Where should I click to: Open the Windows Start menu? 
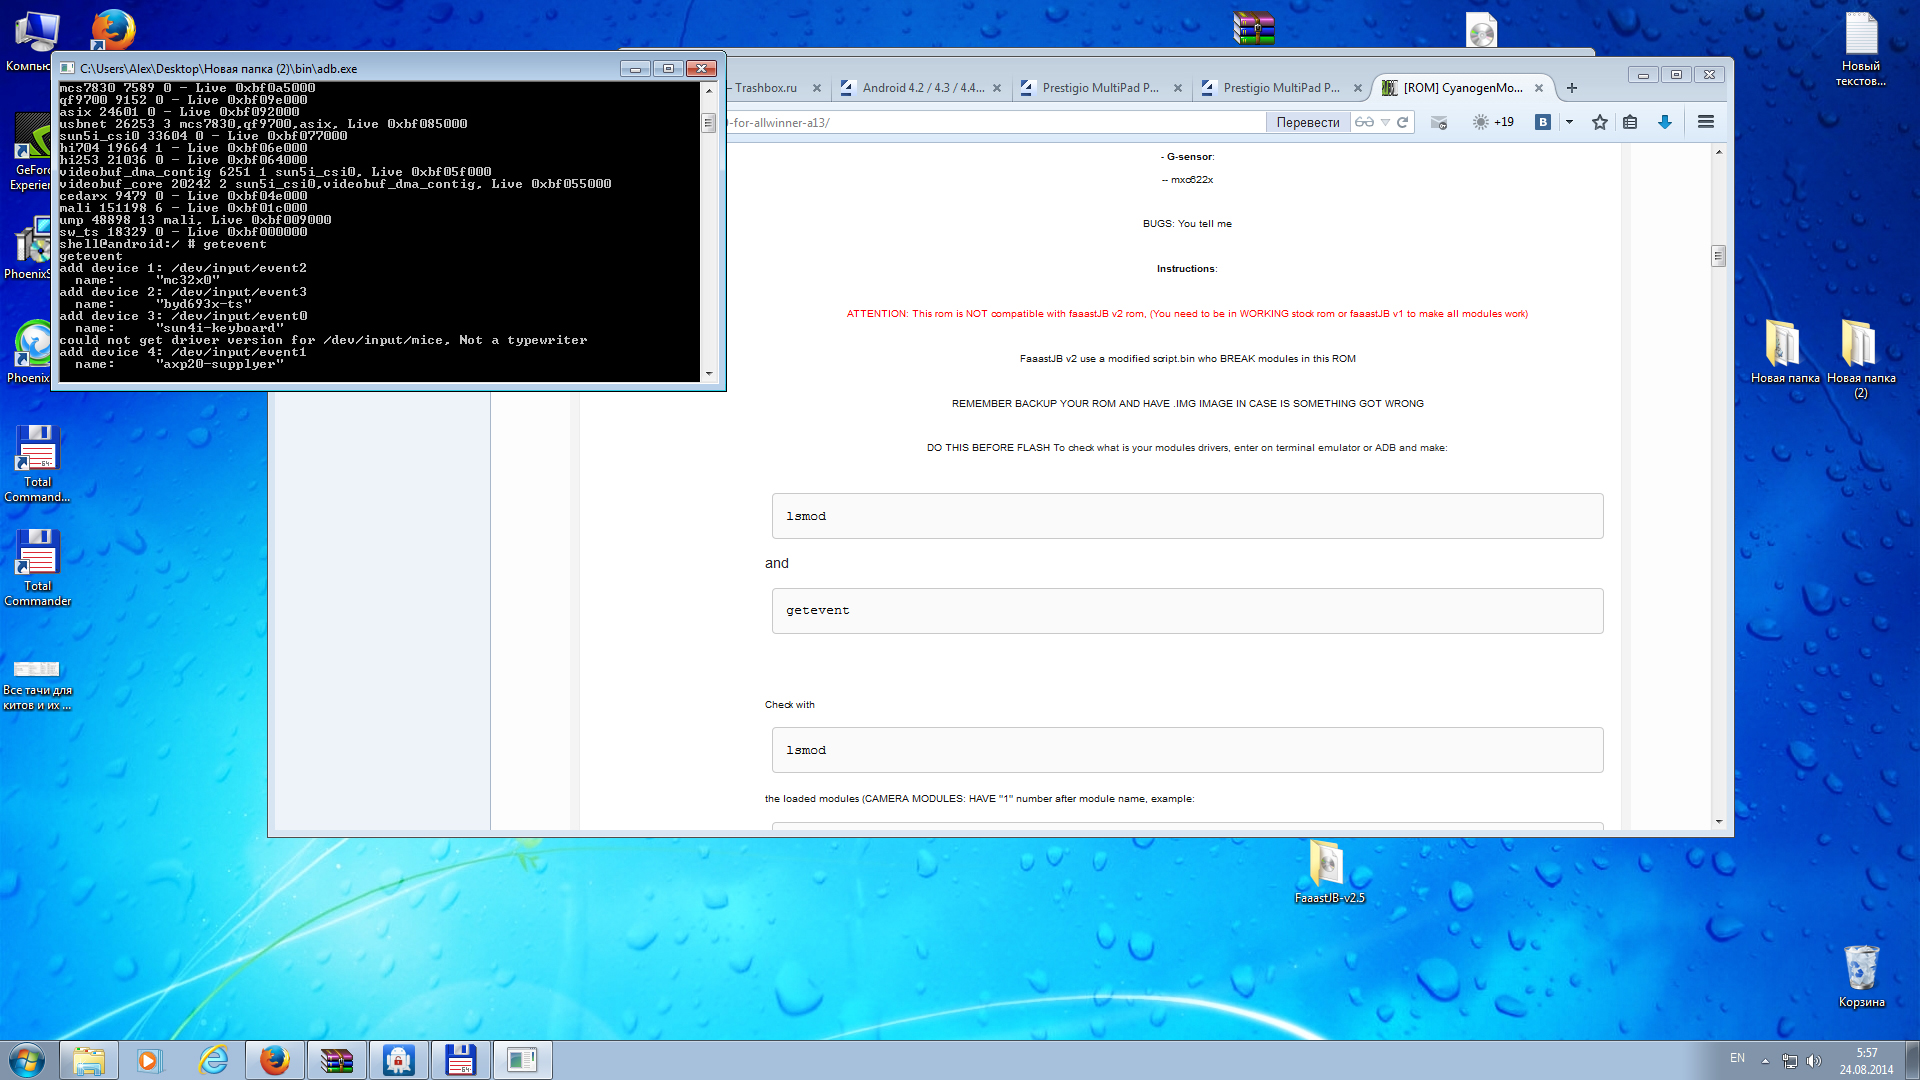(x=27, y=1060)
